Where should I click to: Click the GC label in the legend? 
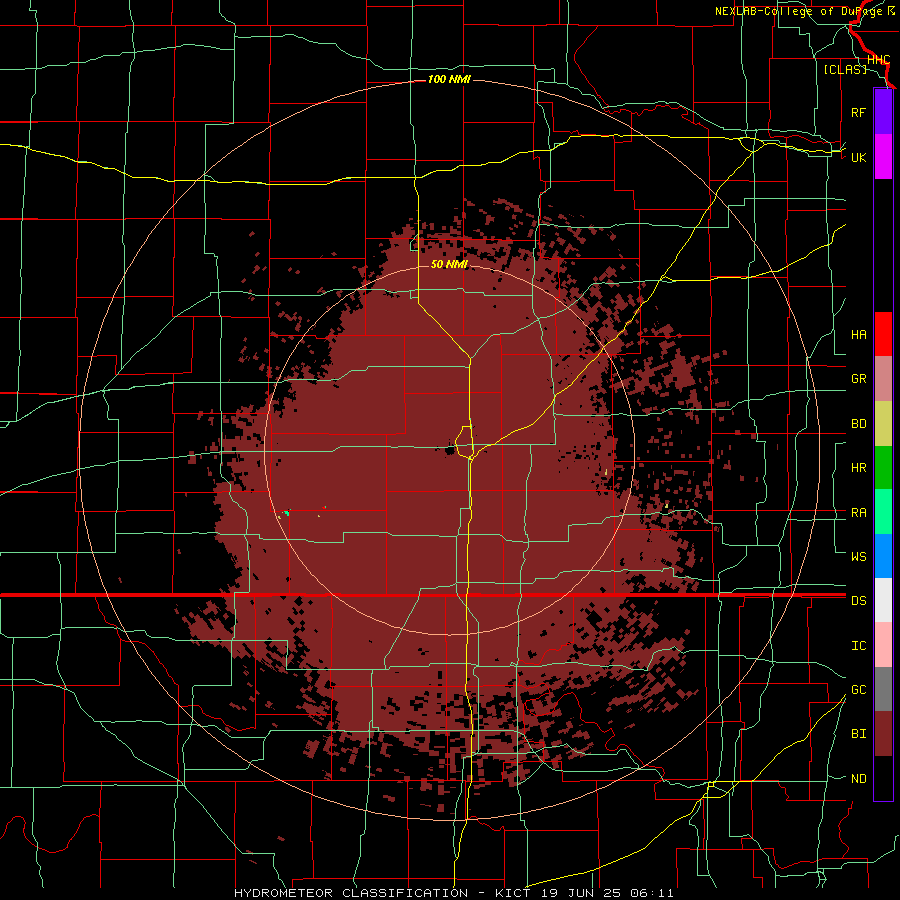(x=859, y=689)
